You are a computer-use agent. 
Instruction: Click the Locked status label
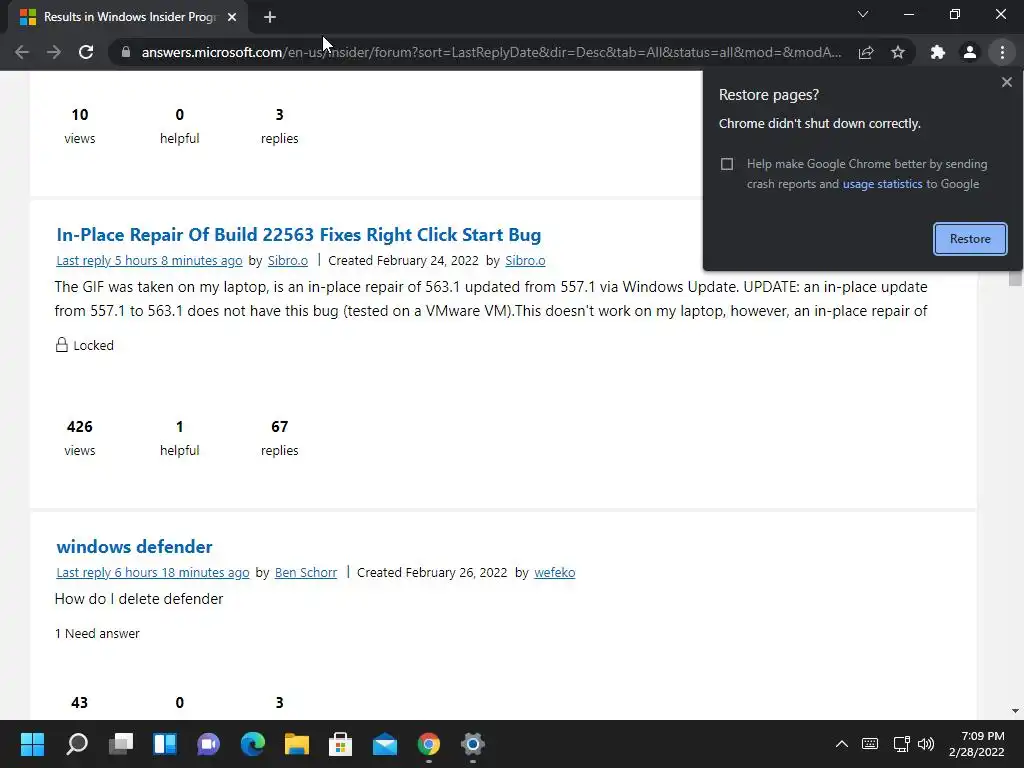(85, 345)
